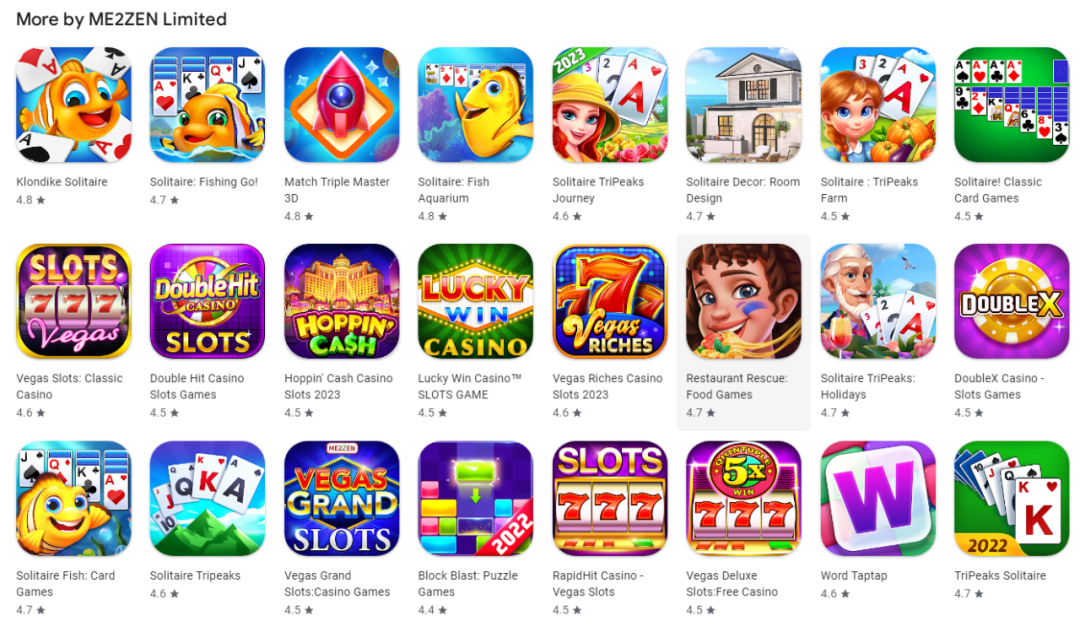Open the Block Blast: Puzzle Games icon
This screenshot has width=1080, height=632.
(x=475, y=498)
